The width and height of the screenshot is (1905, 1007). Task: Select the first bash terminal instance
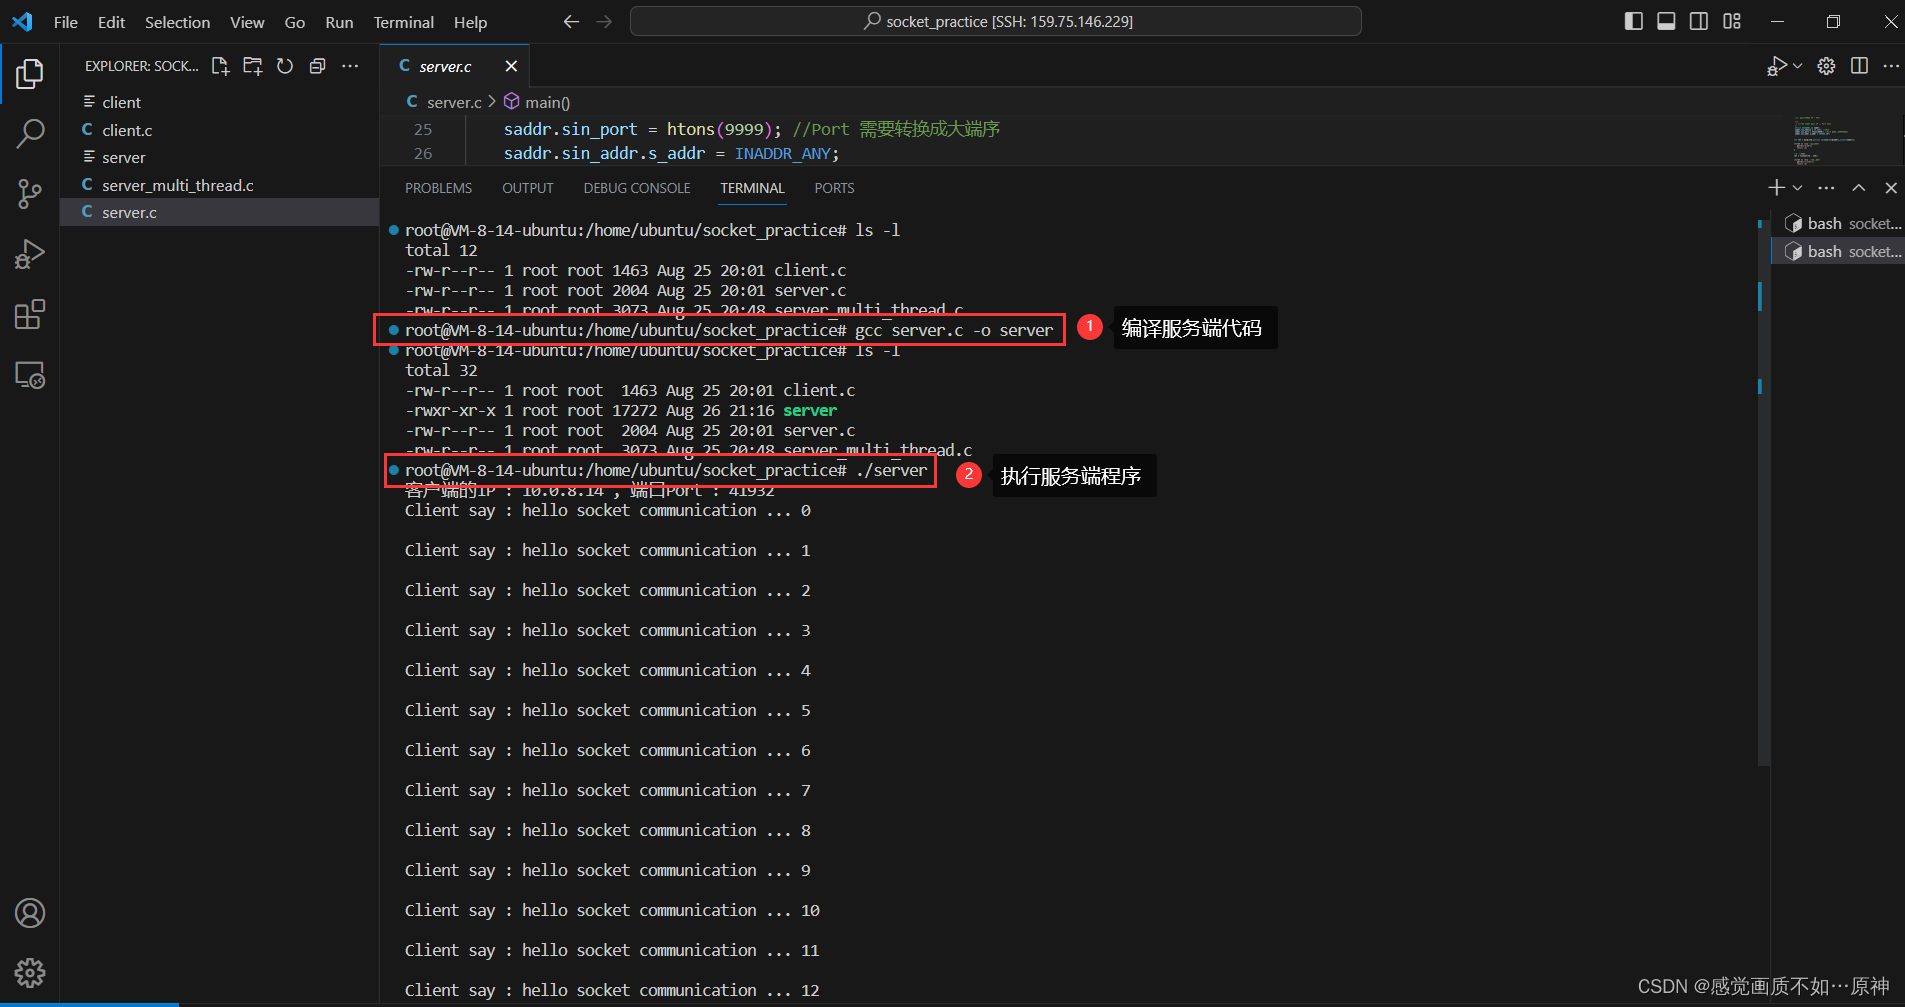tap(1839, 223)
